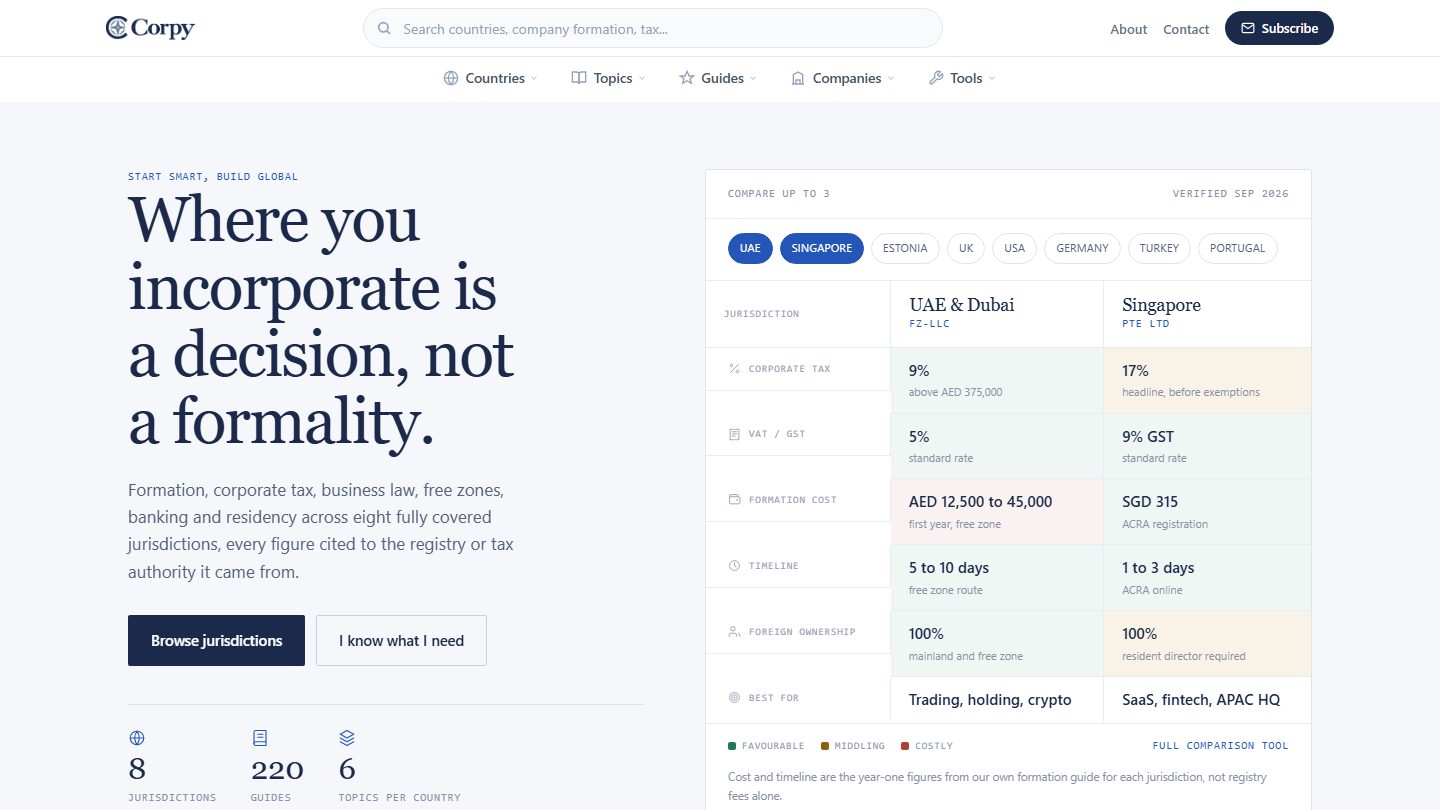Image resolution: width=1440 pixels, height=810 pixels.
Task: Click the layers icon above 6 Topics
Action: tap(347, 738)
